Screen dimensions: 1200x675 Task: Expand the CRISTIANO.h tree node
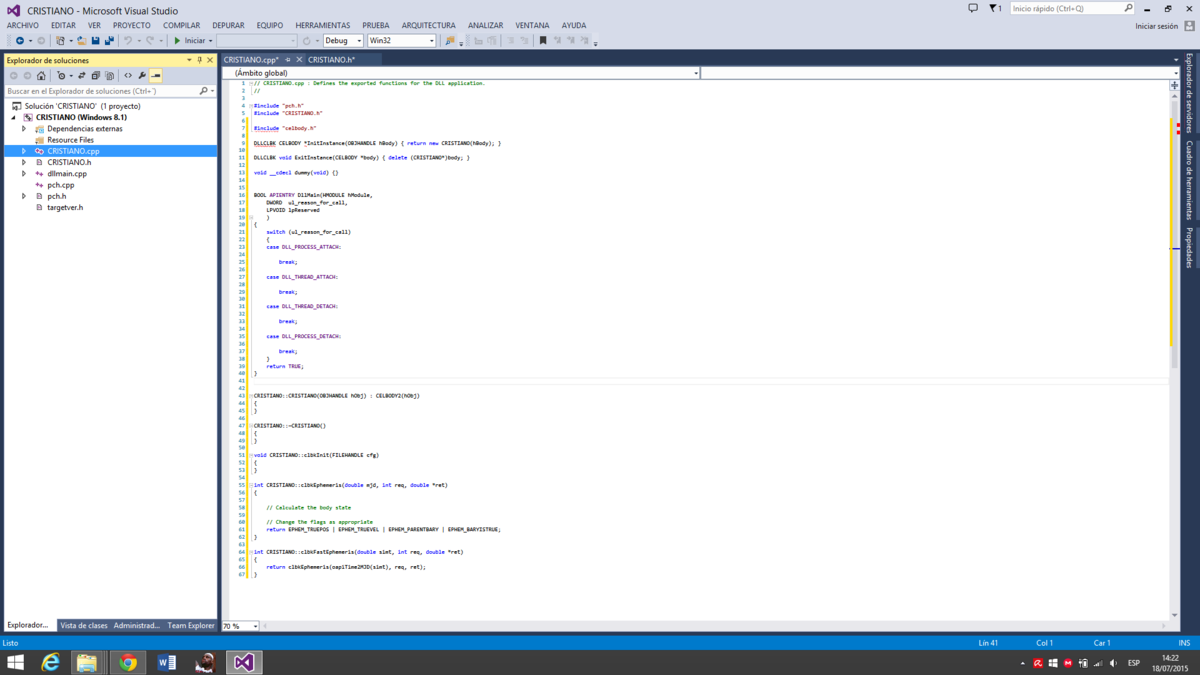click(24, 162)
